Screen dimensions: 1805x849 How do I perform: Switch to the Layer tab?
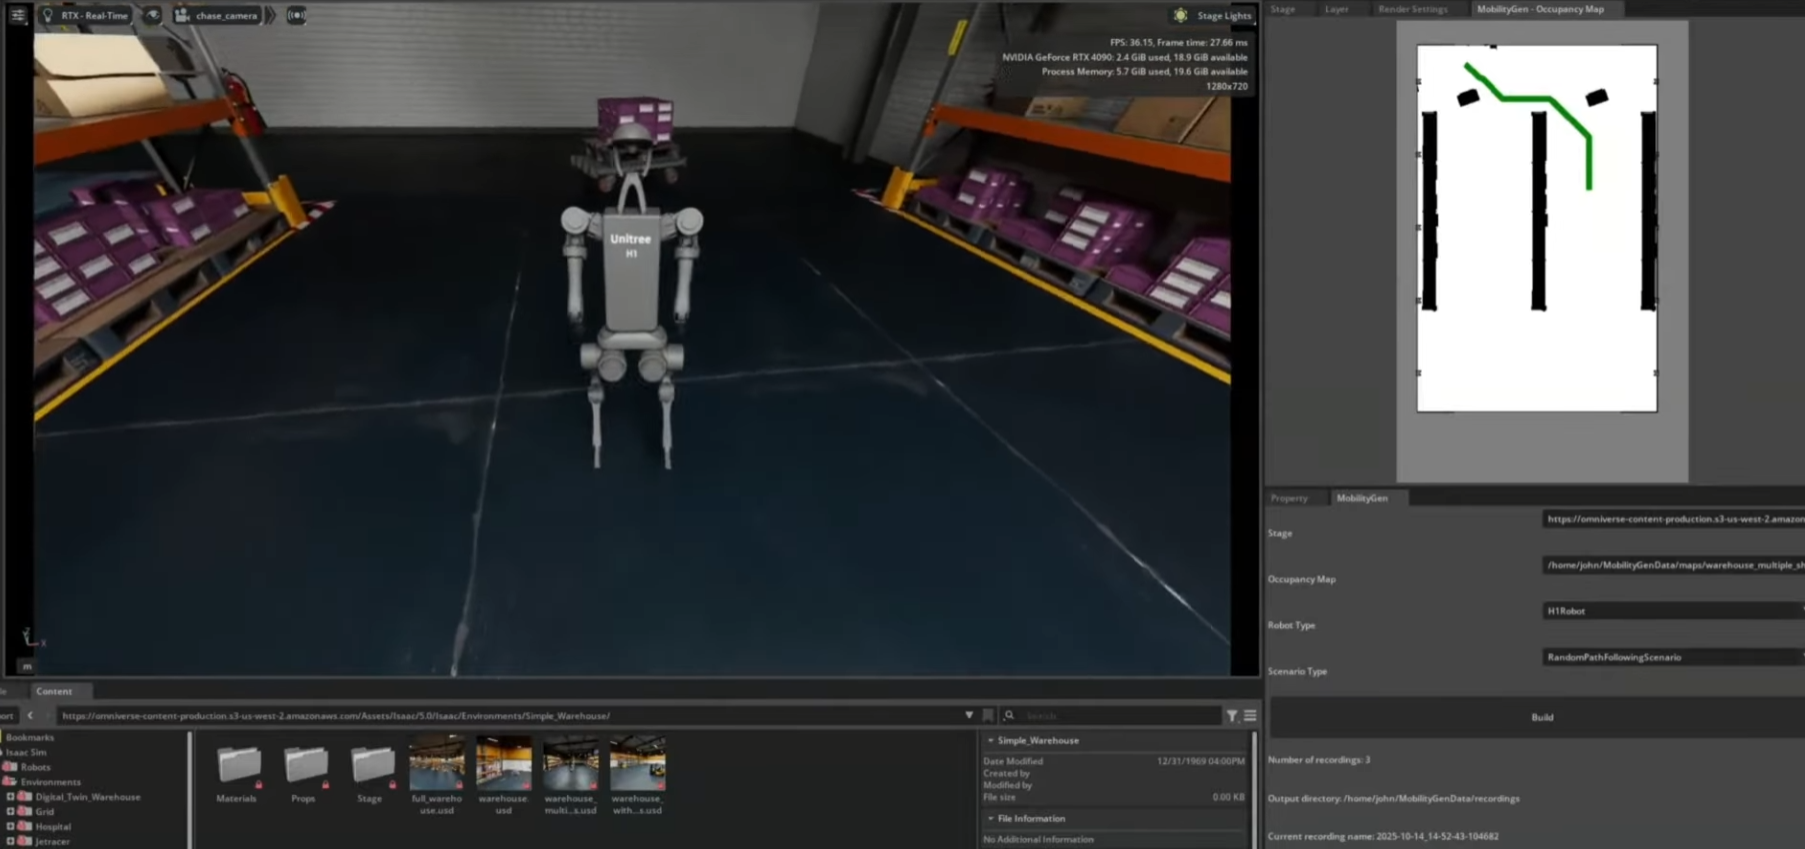(1337, 9)
